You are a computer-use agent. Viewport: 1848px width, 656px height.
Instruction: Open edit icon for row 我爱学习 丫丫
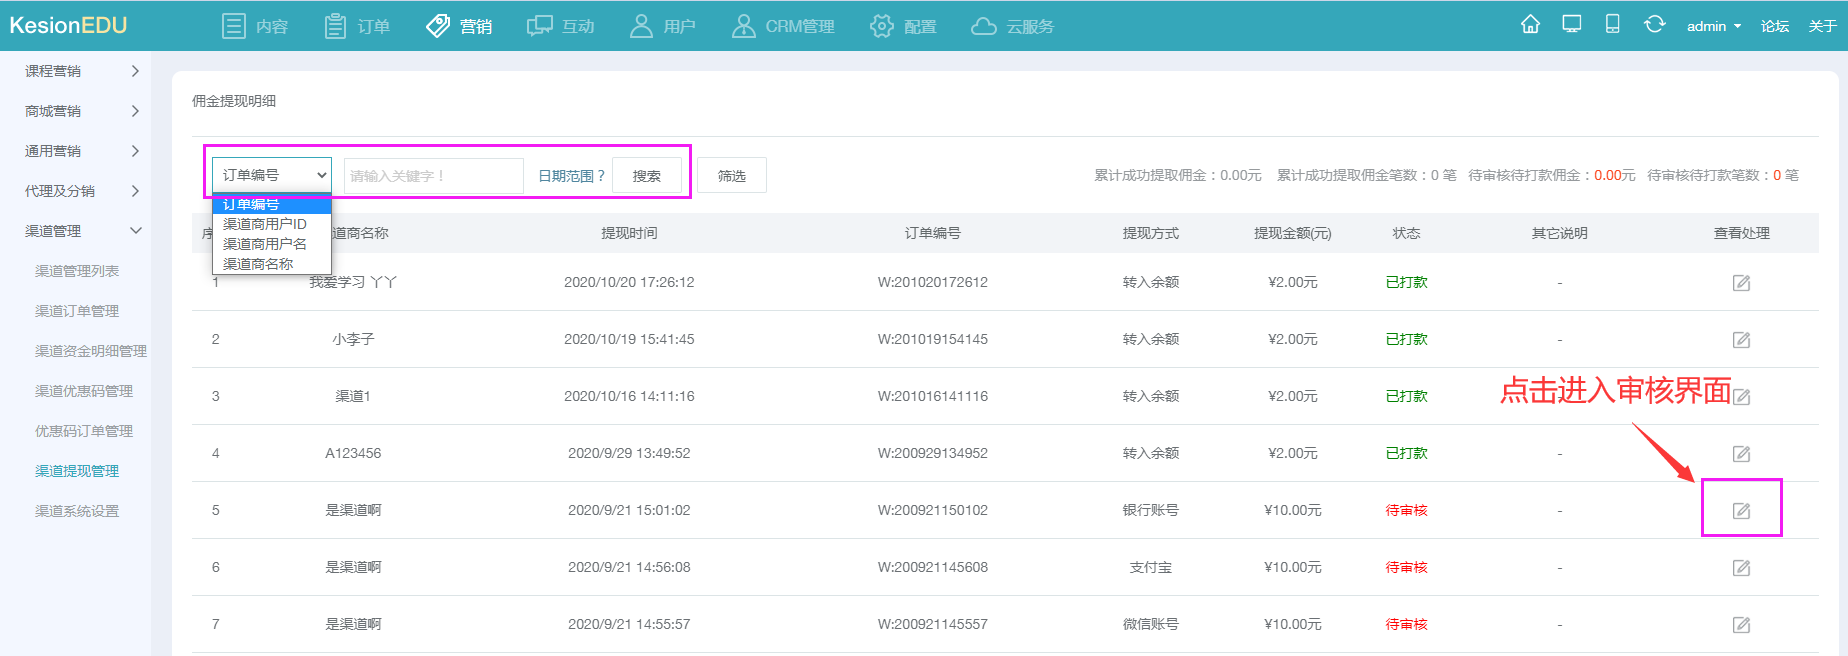1741,283
